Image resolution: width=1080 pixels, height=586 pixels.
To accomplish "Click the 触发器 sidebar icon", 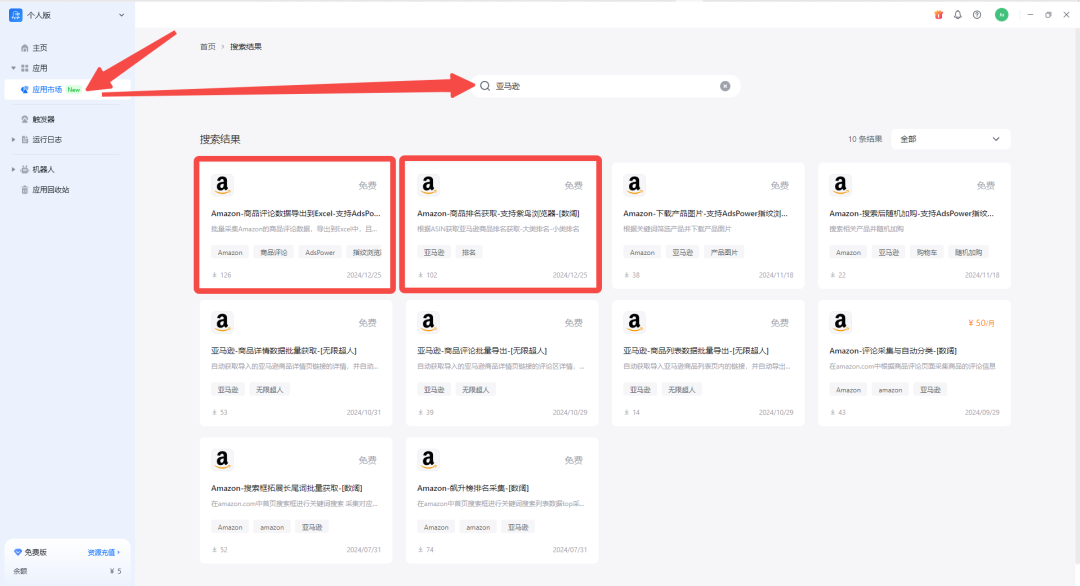I will click(x=25, y=119).
